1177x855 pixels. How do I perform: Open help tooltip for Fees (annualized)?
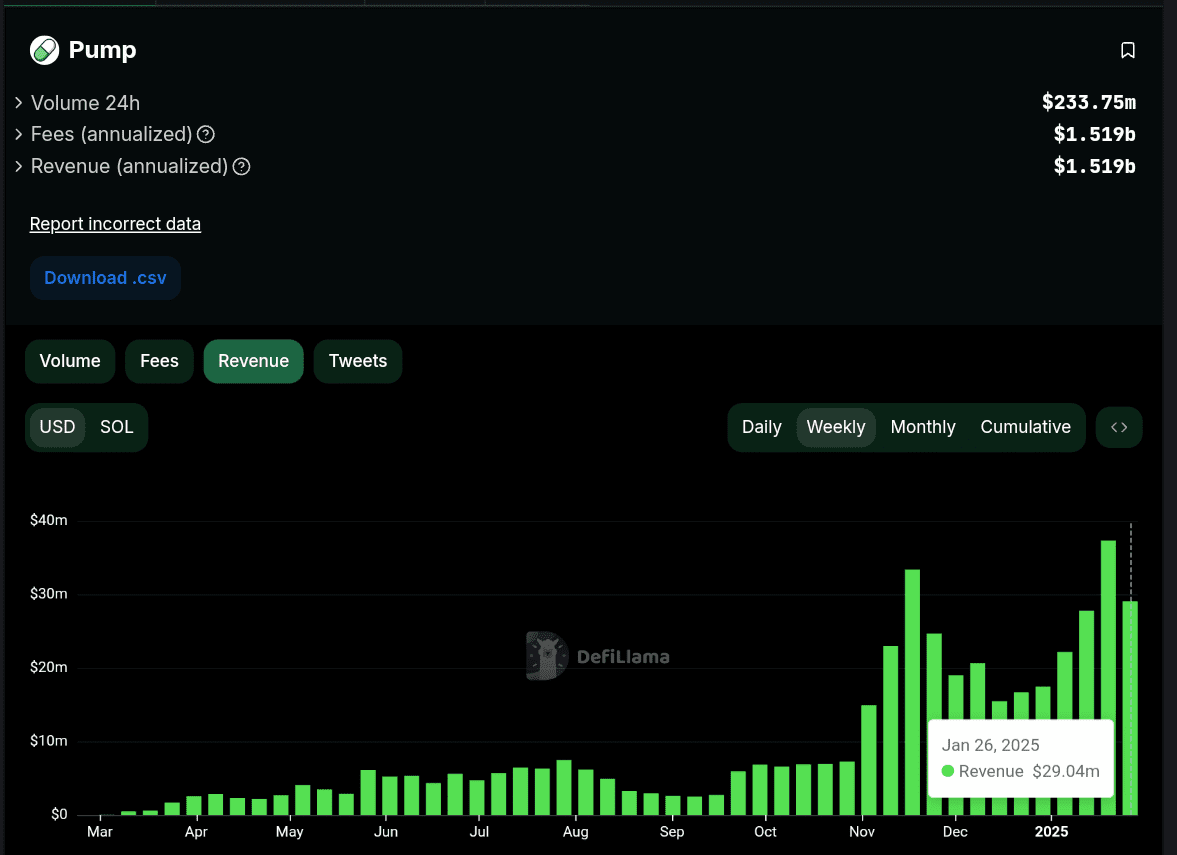(206, 134)
